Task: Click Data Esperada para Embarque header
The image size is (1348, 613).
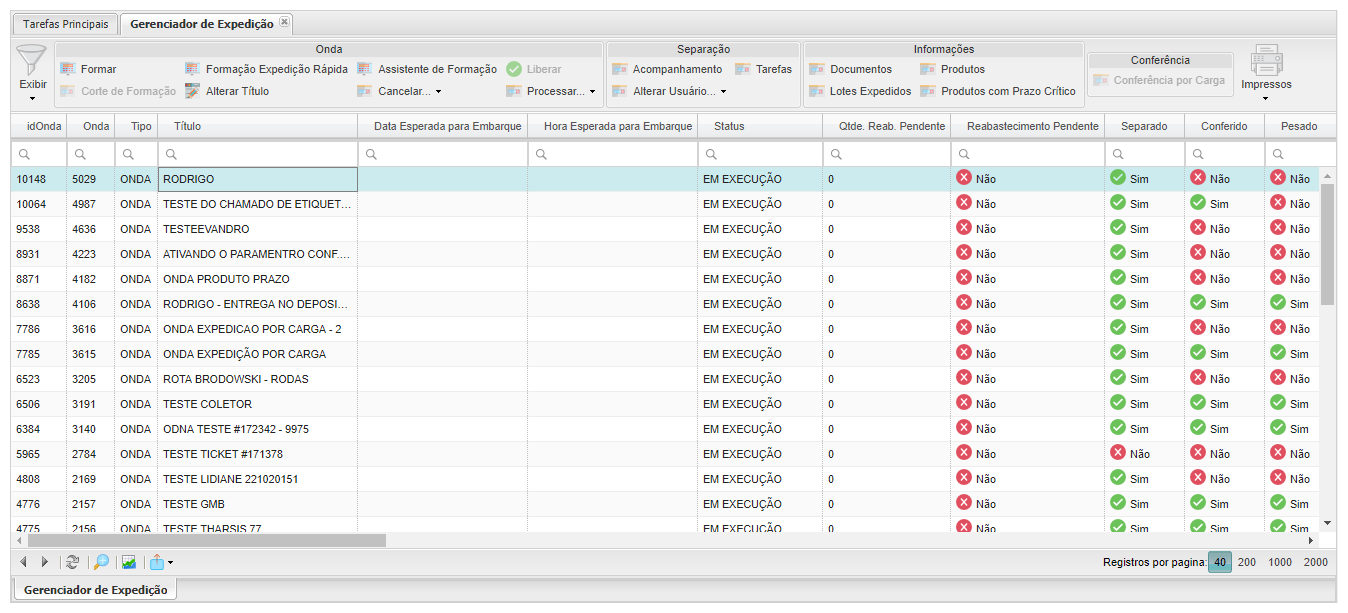Action: [443, 126]
